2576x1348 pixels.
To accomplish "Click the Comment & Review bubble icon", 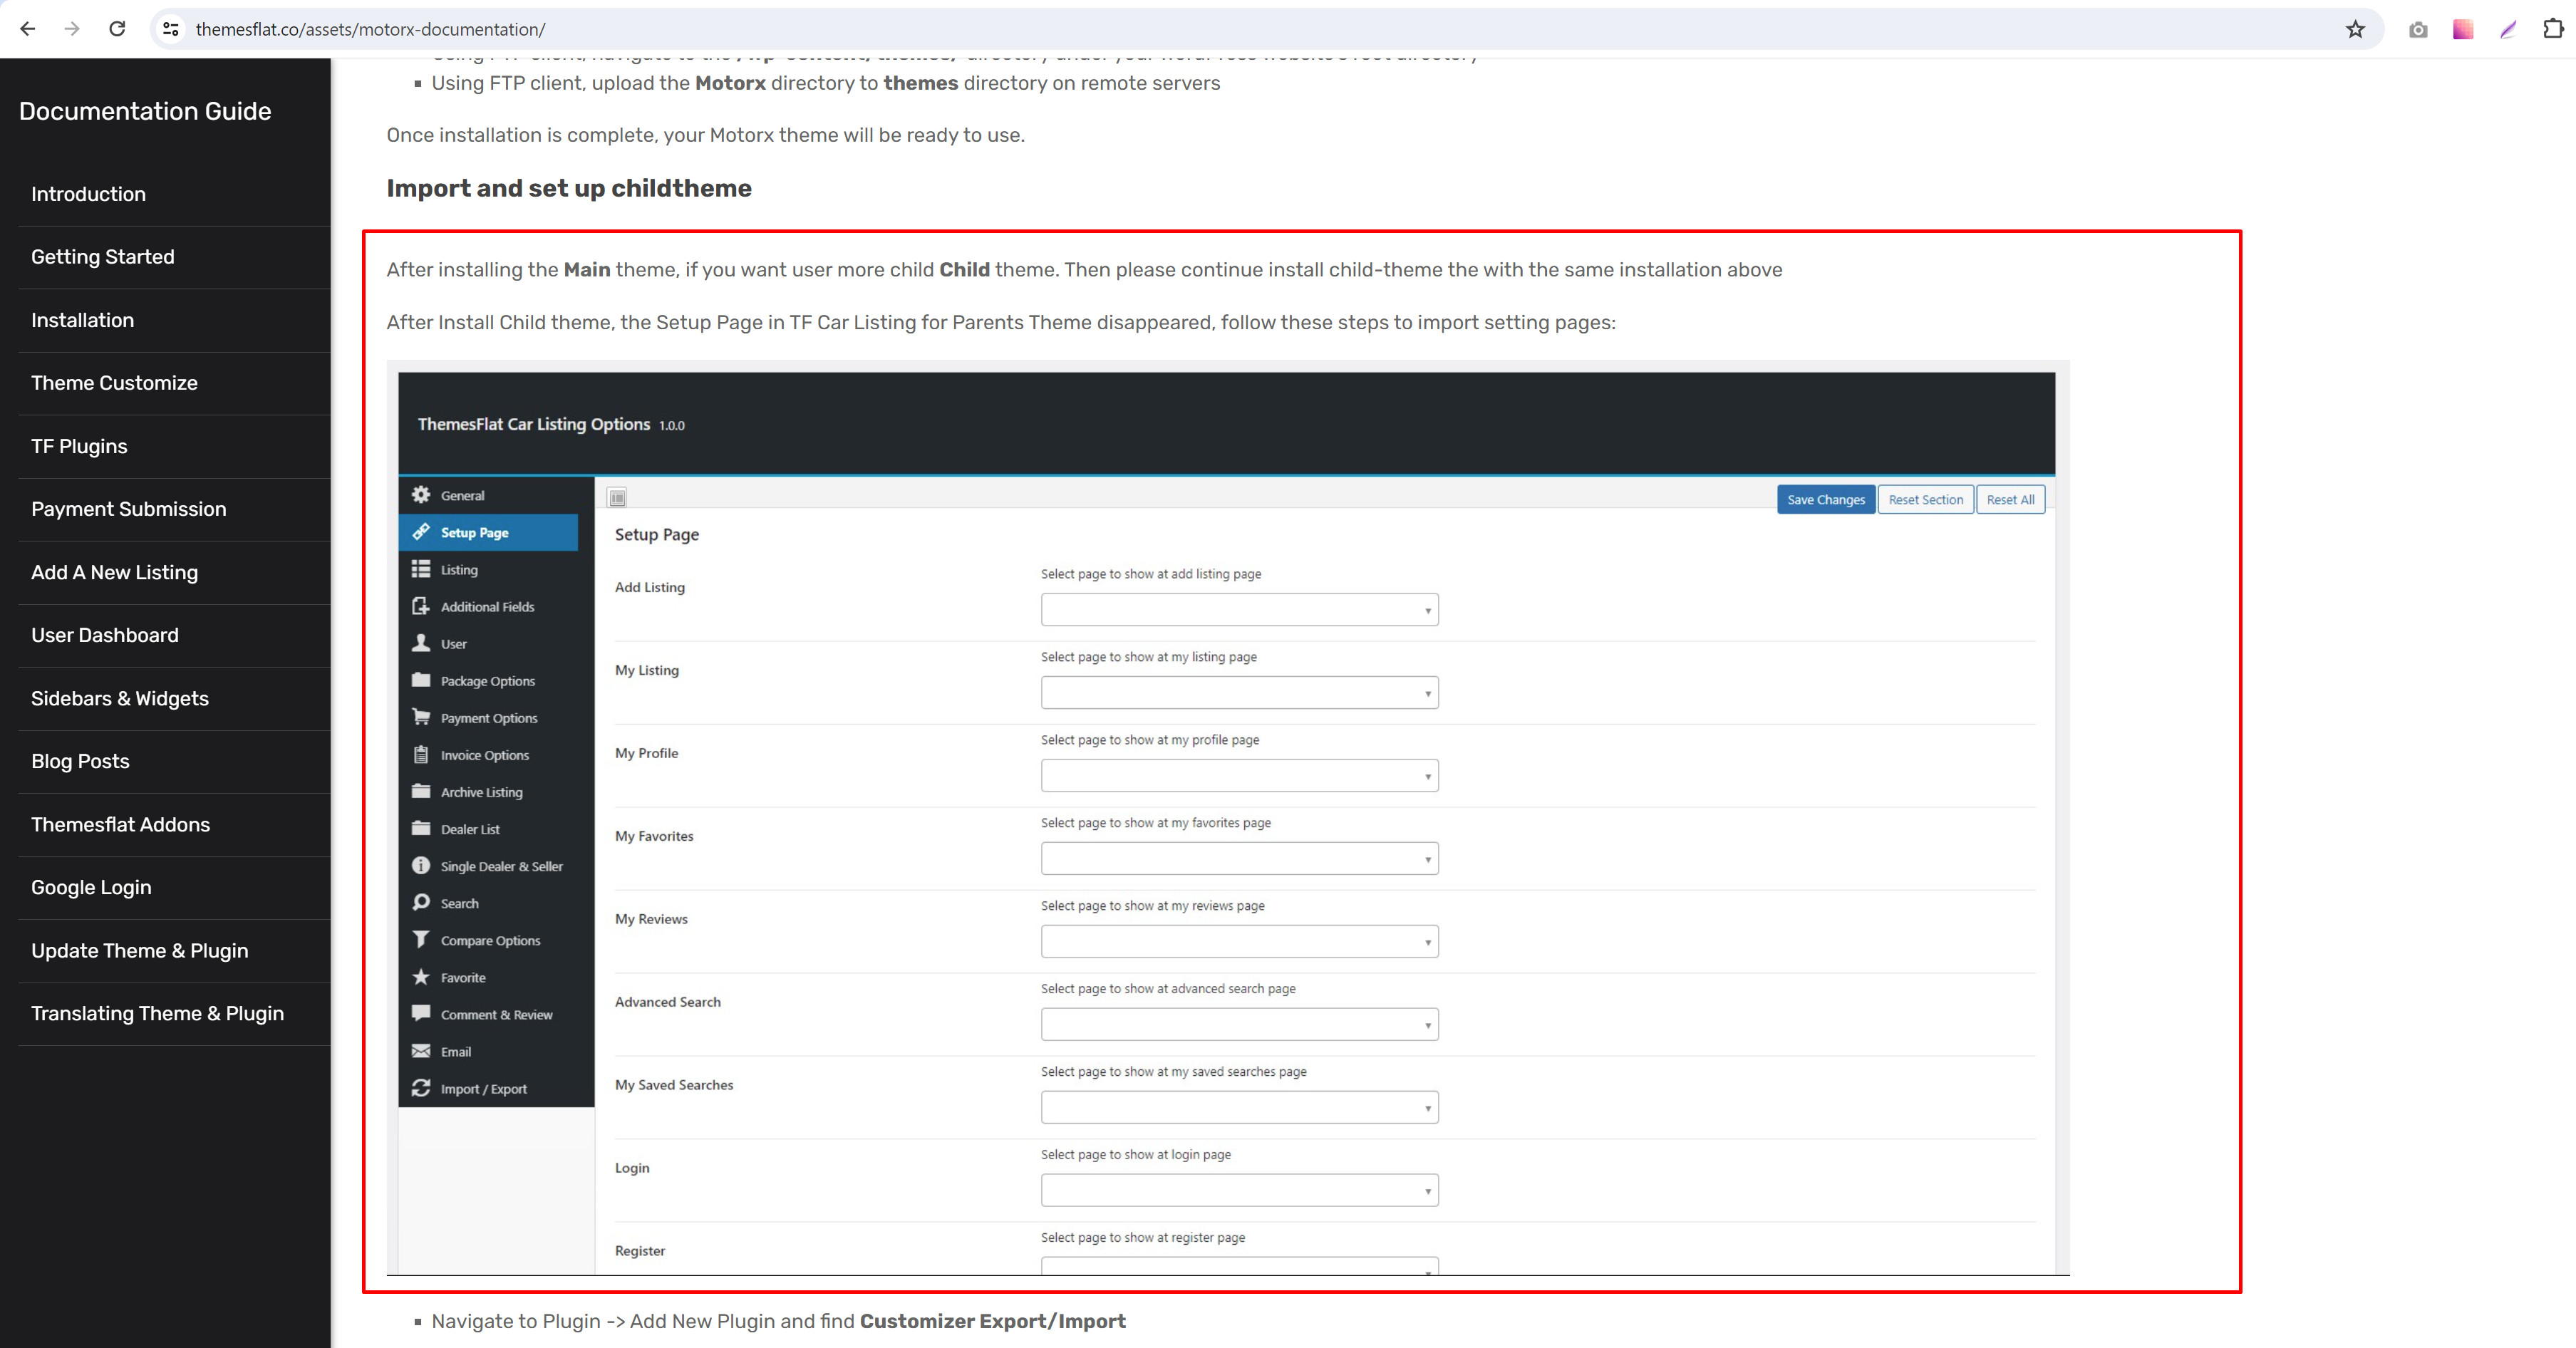I will [421, 1014].
